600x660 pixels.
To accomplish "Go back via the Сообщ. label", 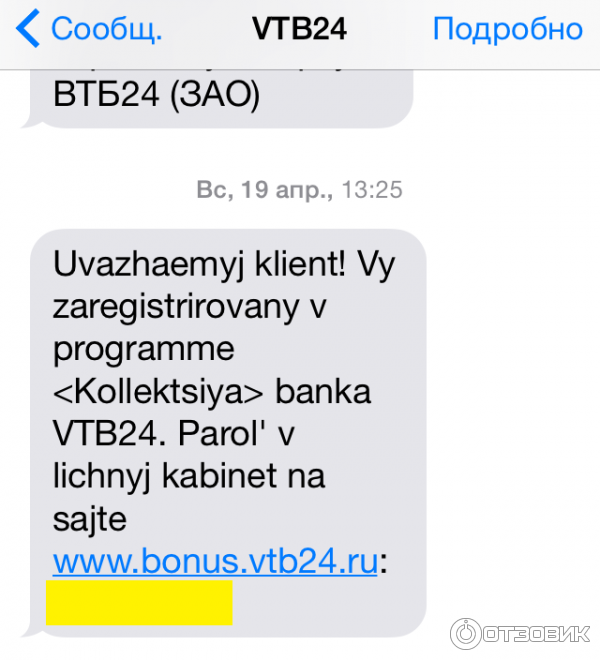I will 107,29.
